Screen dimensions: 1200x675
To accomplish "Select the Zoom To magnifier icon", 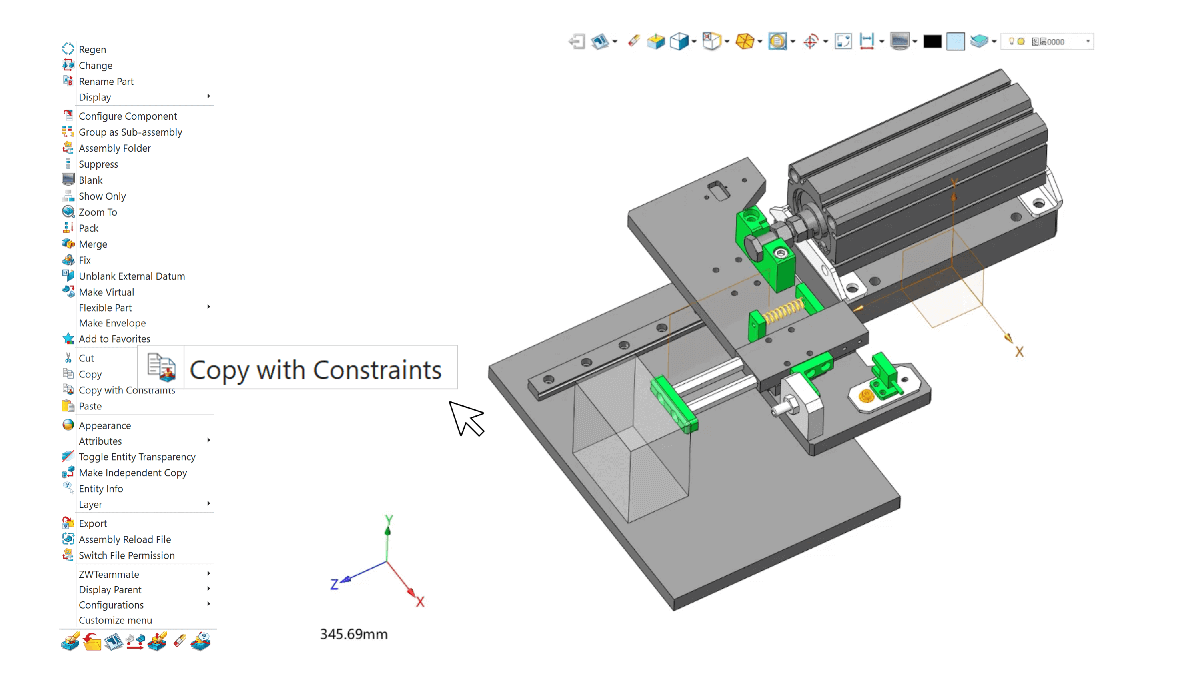I will pyautogui.click(x=68, y=212).
